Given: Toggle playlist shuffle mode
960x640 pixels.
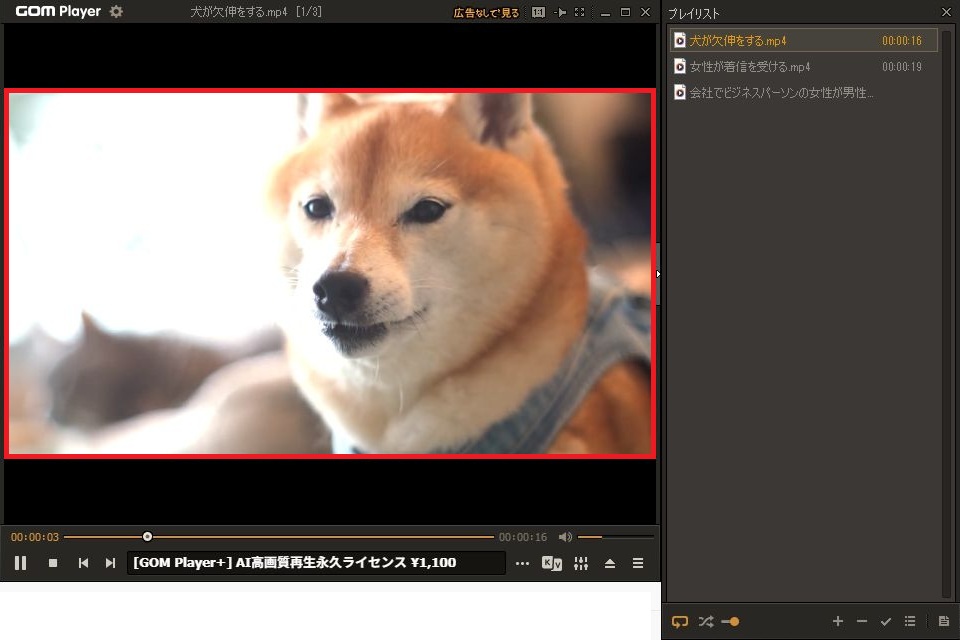Looking at the screenshot, I should coord(706,621).
